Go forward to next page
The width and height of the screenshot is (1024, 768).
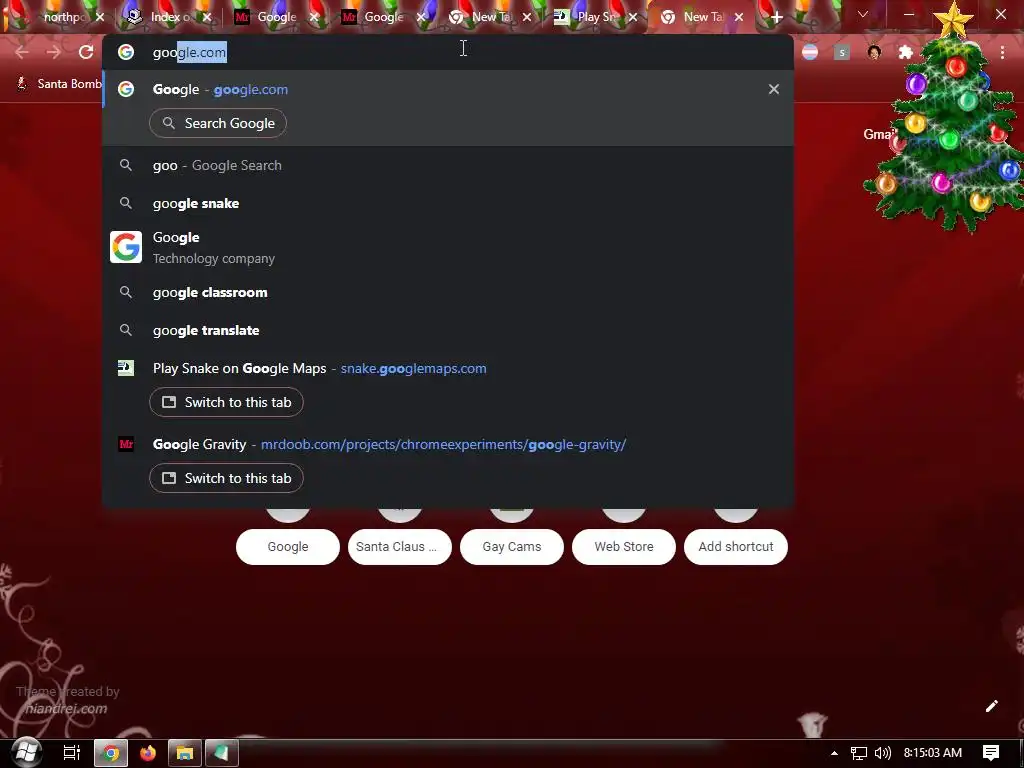click(54, 52)
